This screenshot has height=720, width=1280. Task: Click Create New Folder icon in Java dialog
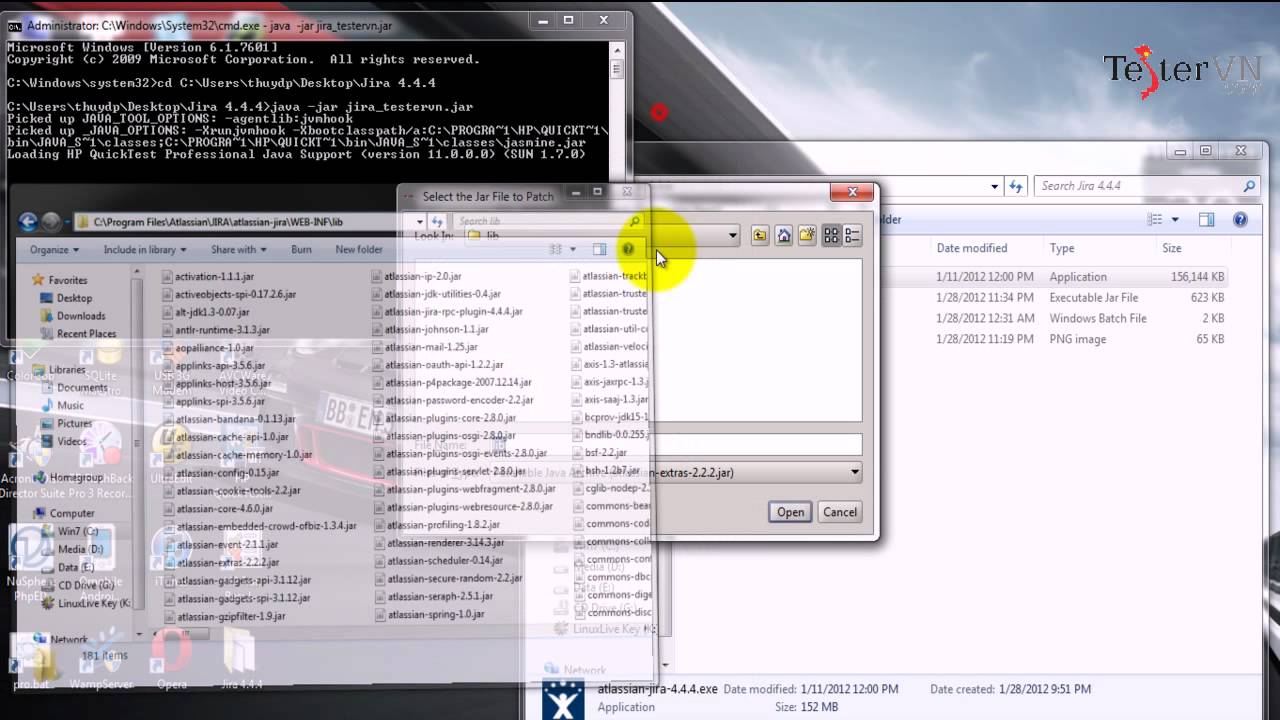(x=807, y=236)
